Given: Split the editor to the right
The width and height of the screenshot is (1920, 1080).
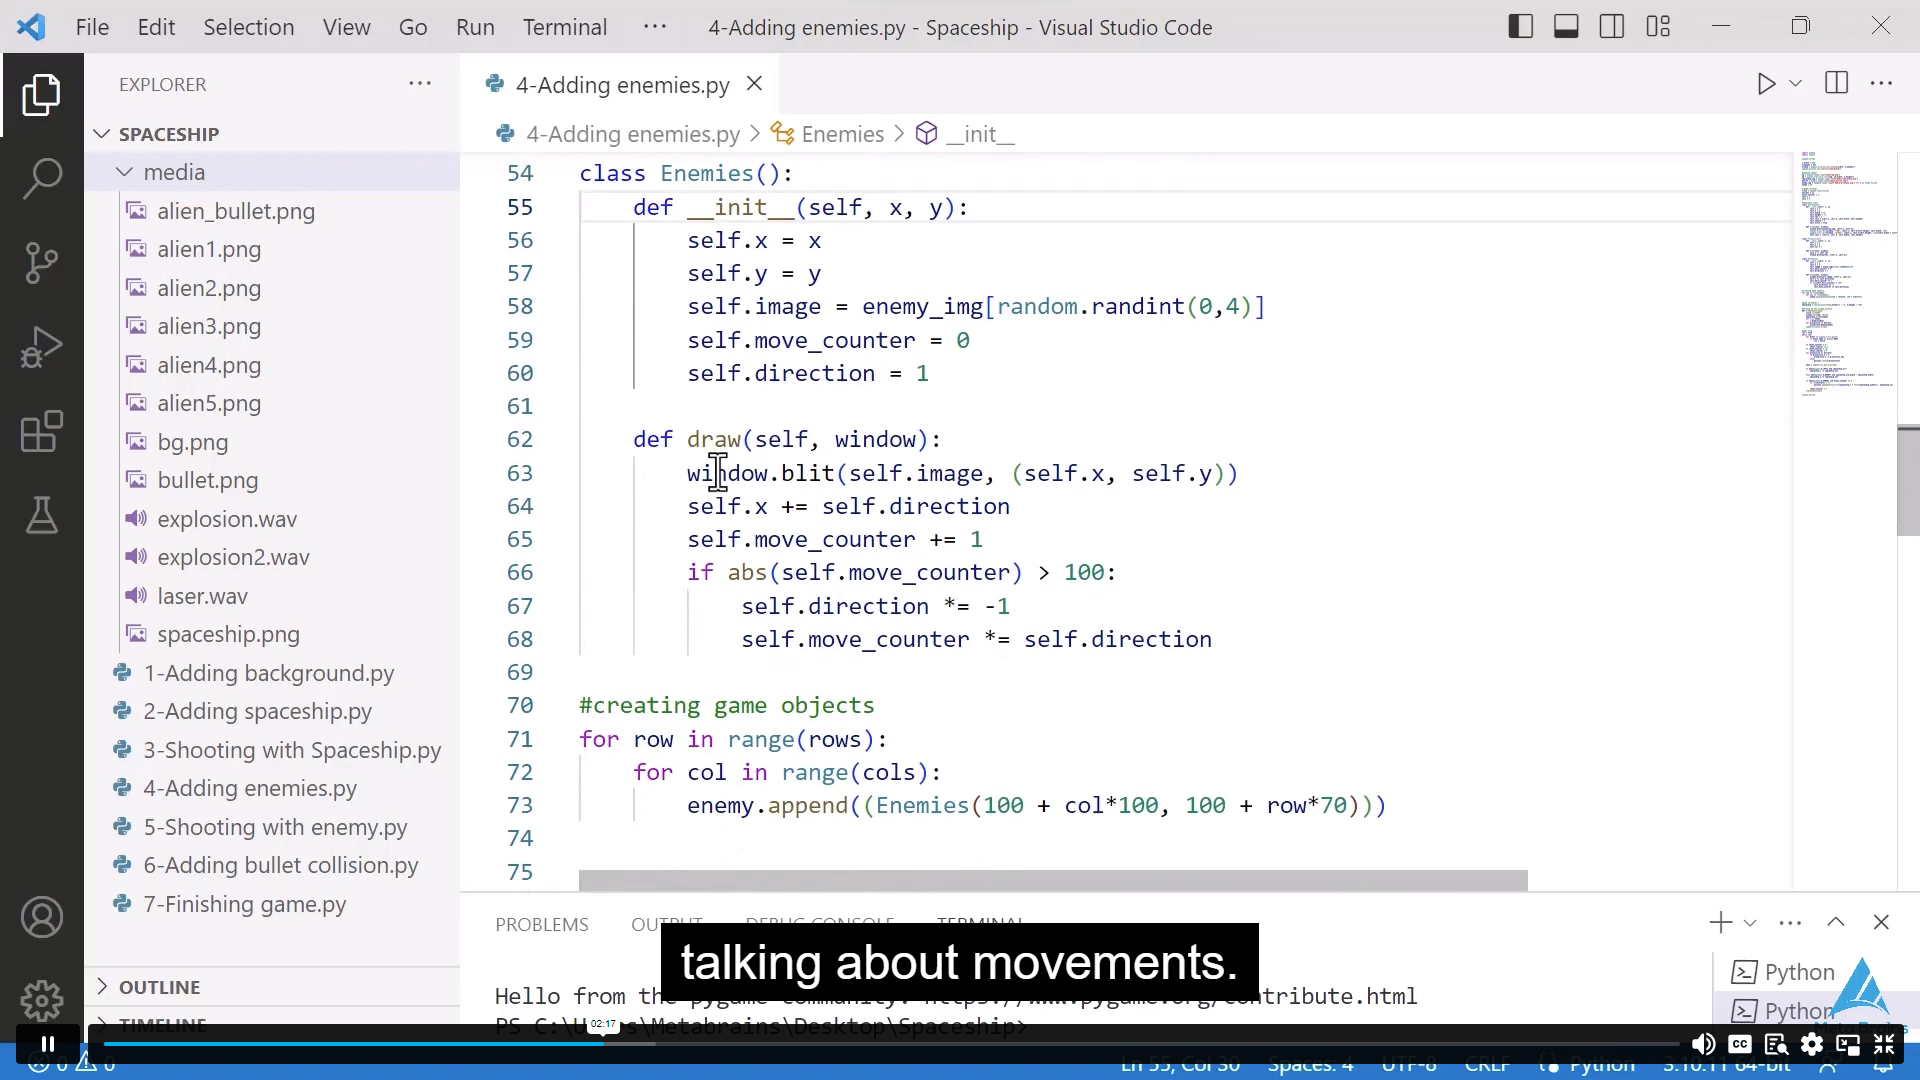Looking at the screenshot, I should tap(1836, 84).
